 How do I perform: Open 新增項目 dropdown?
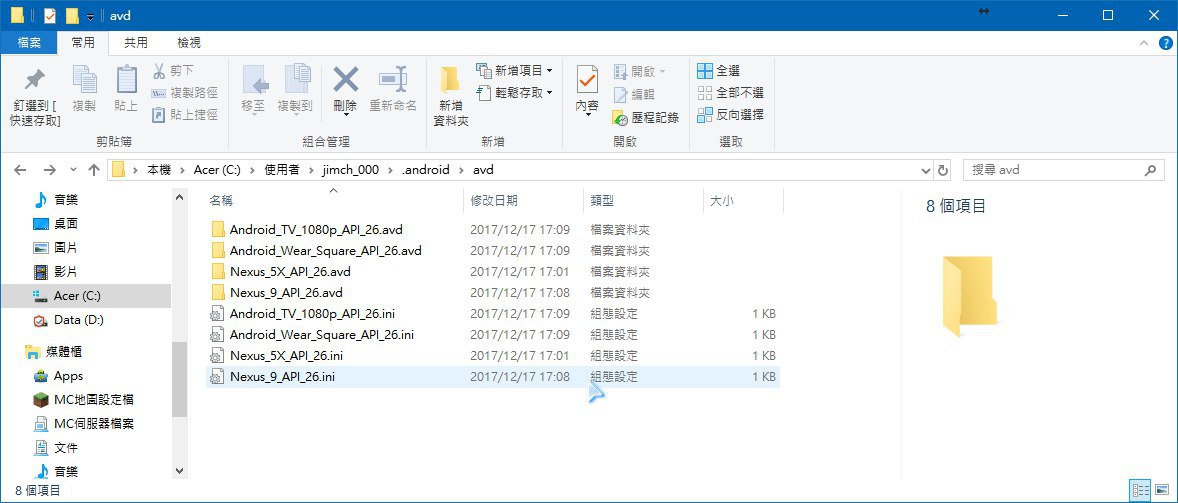pyautogui.click(x=515, y=71)
